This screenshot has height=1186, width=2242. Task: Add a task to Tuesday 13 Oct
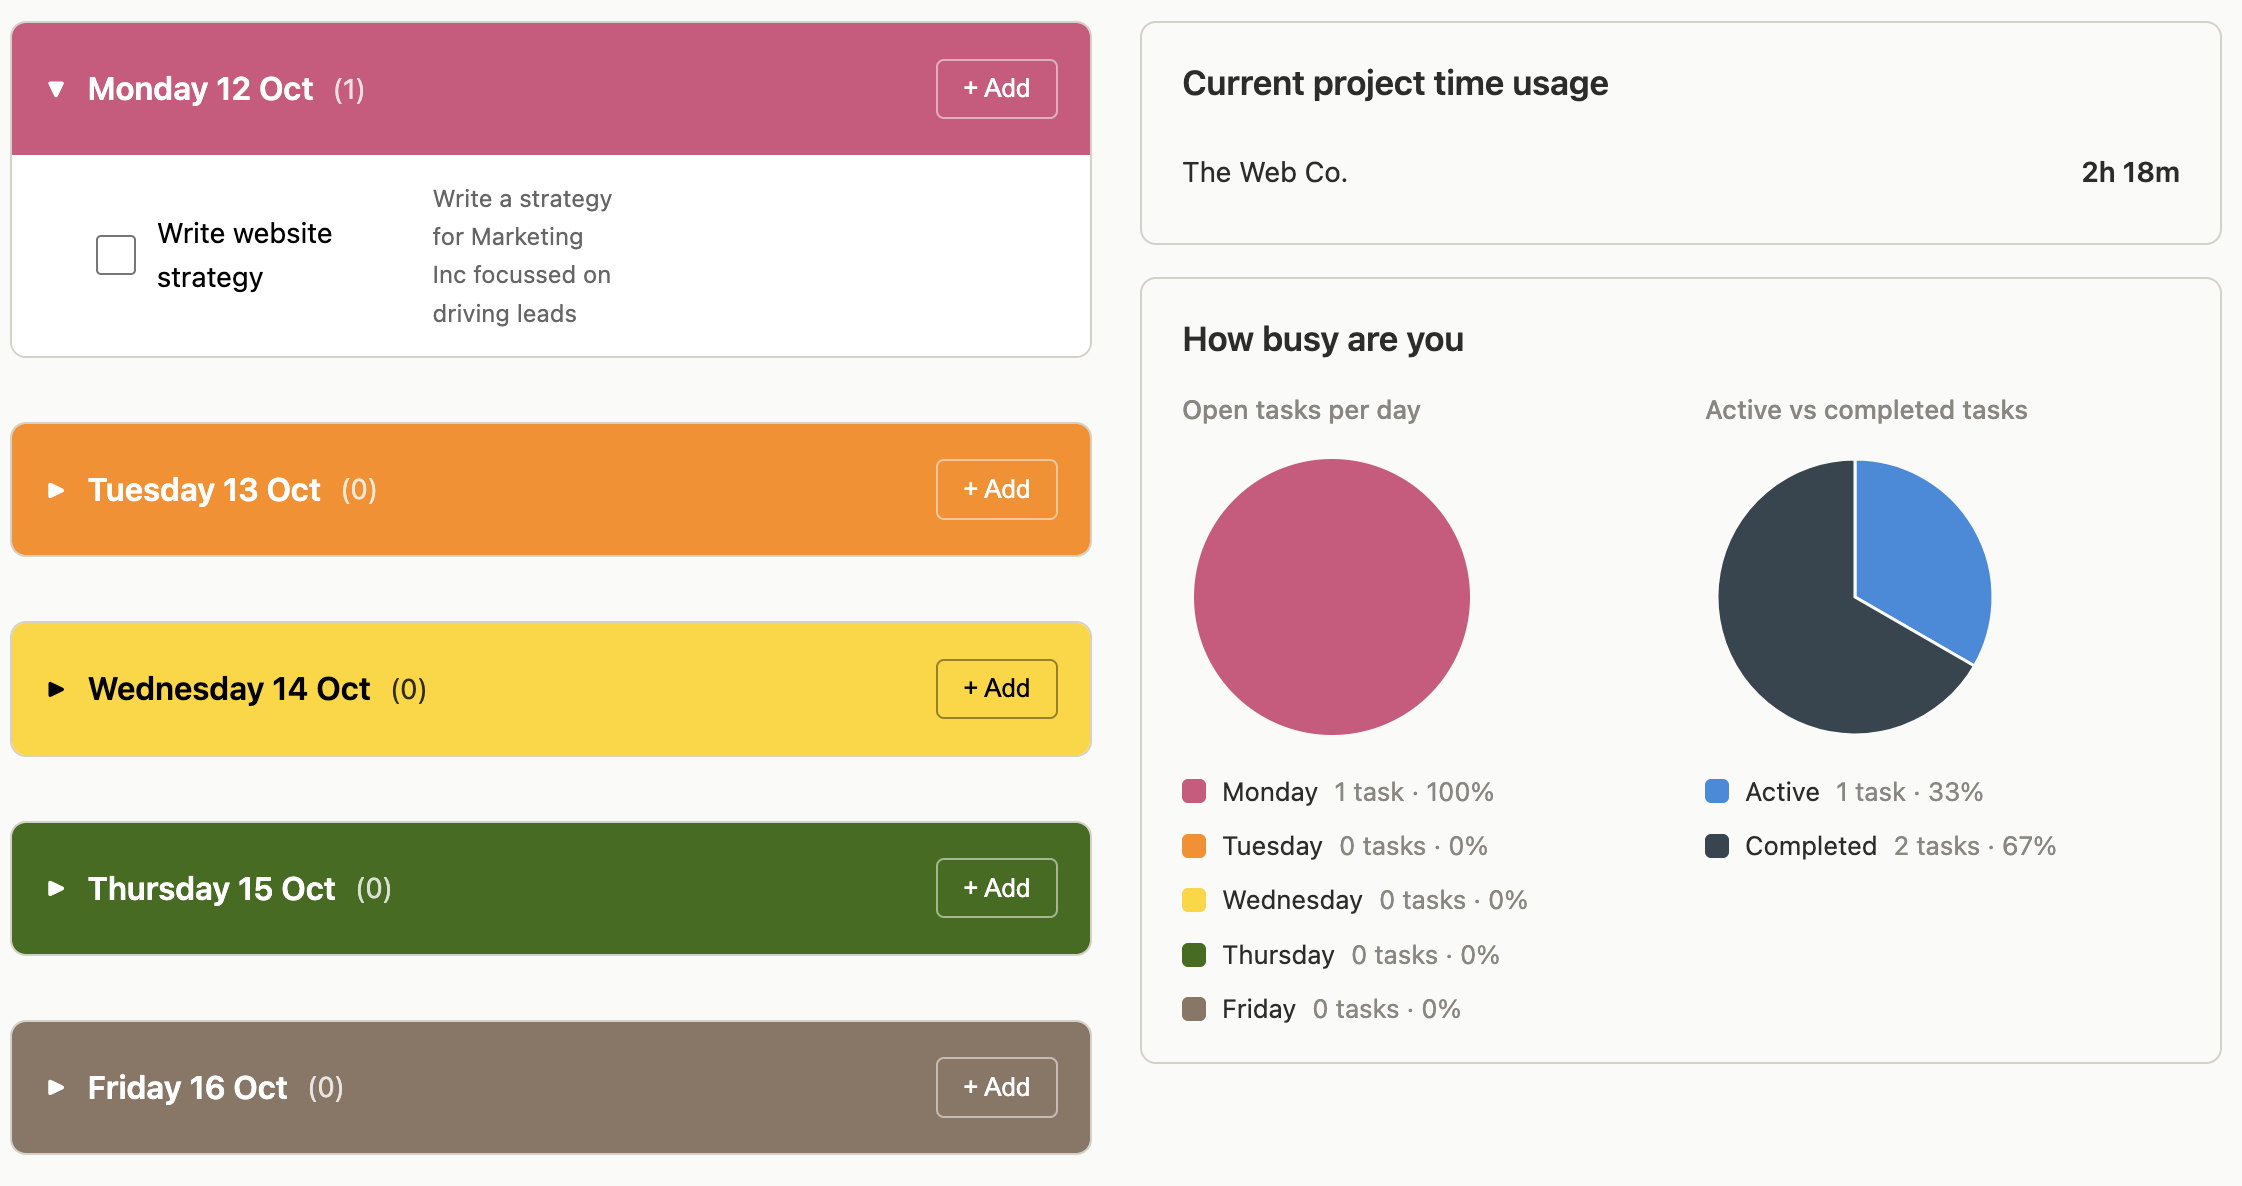996,489
